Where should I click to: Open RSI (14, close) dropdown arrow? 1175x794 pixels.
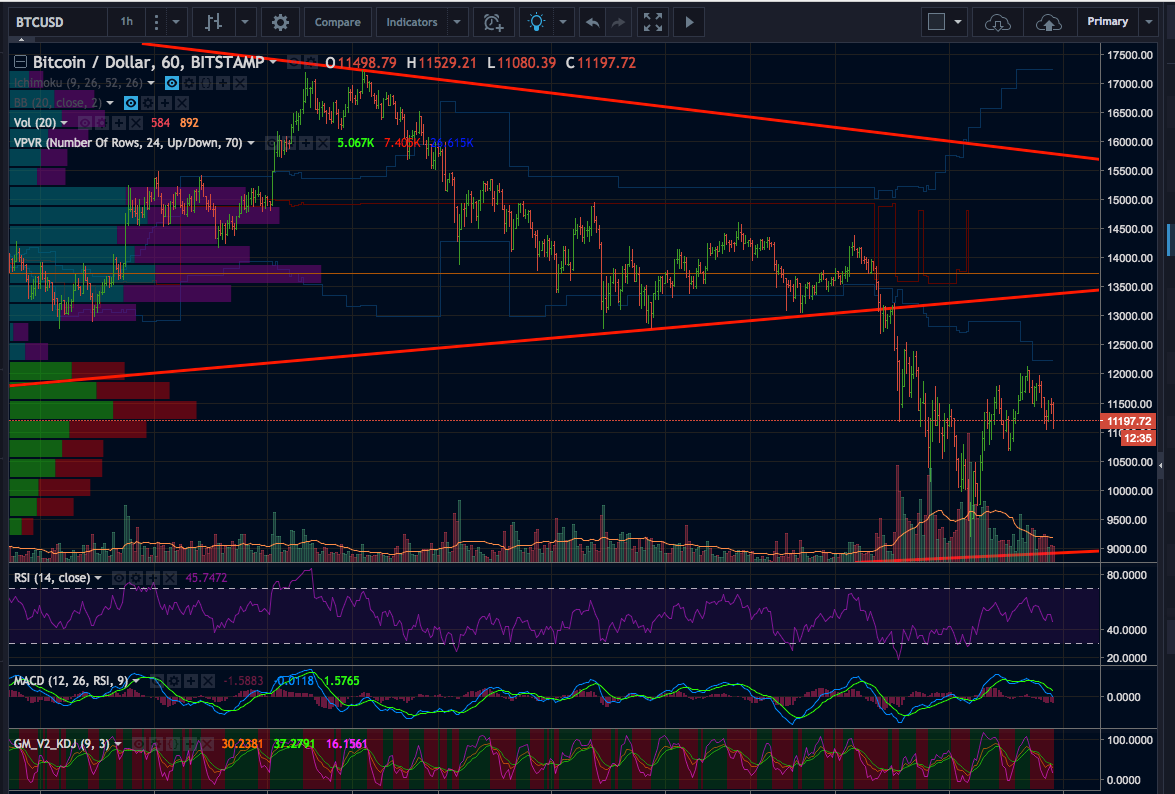(x=97, y=578)
